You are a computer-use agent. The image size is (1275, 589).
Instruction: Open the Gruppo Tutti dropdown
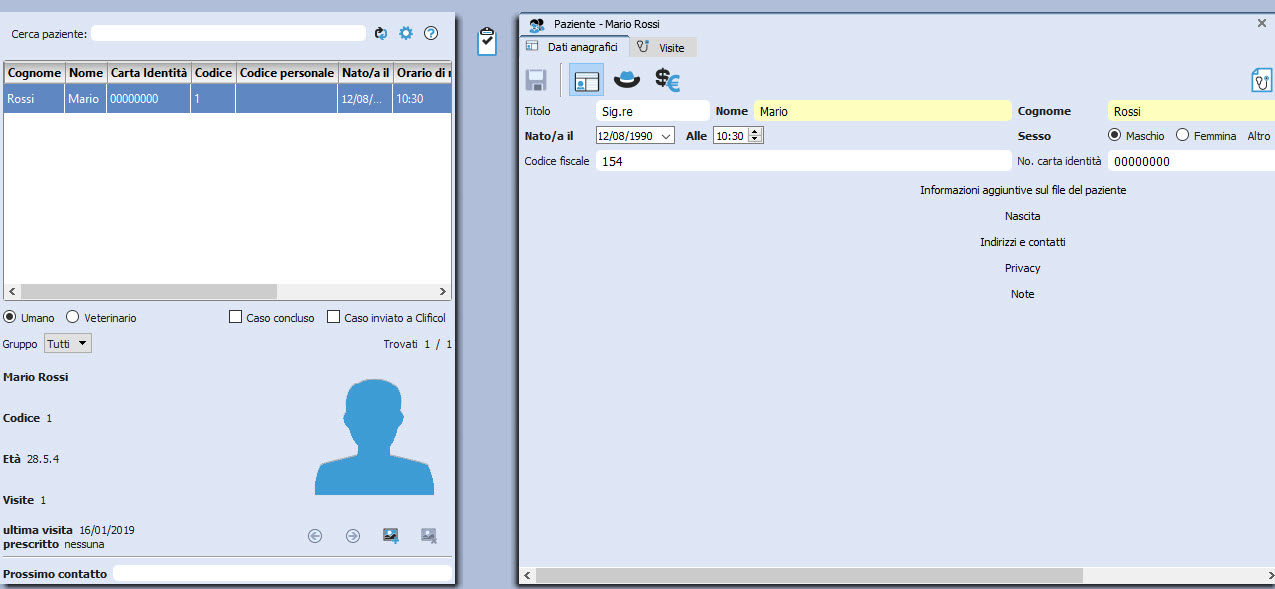click(x=68, y=344)
